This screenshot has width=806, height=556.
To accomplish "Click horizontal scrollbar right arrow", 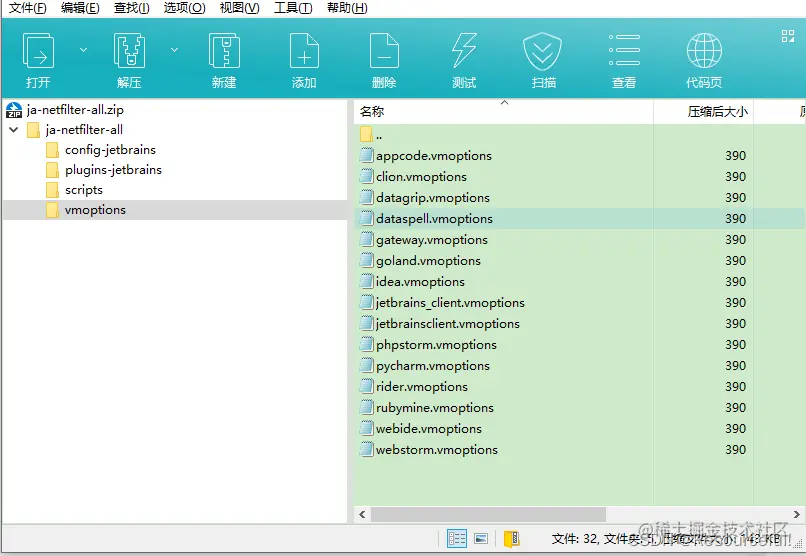I will tap(796, 514).
